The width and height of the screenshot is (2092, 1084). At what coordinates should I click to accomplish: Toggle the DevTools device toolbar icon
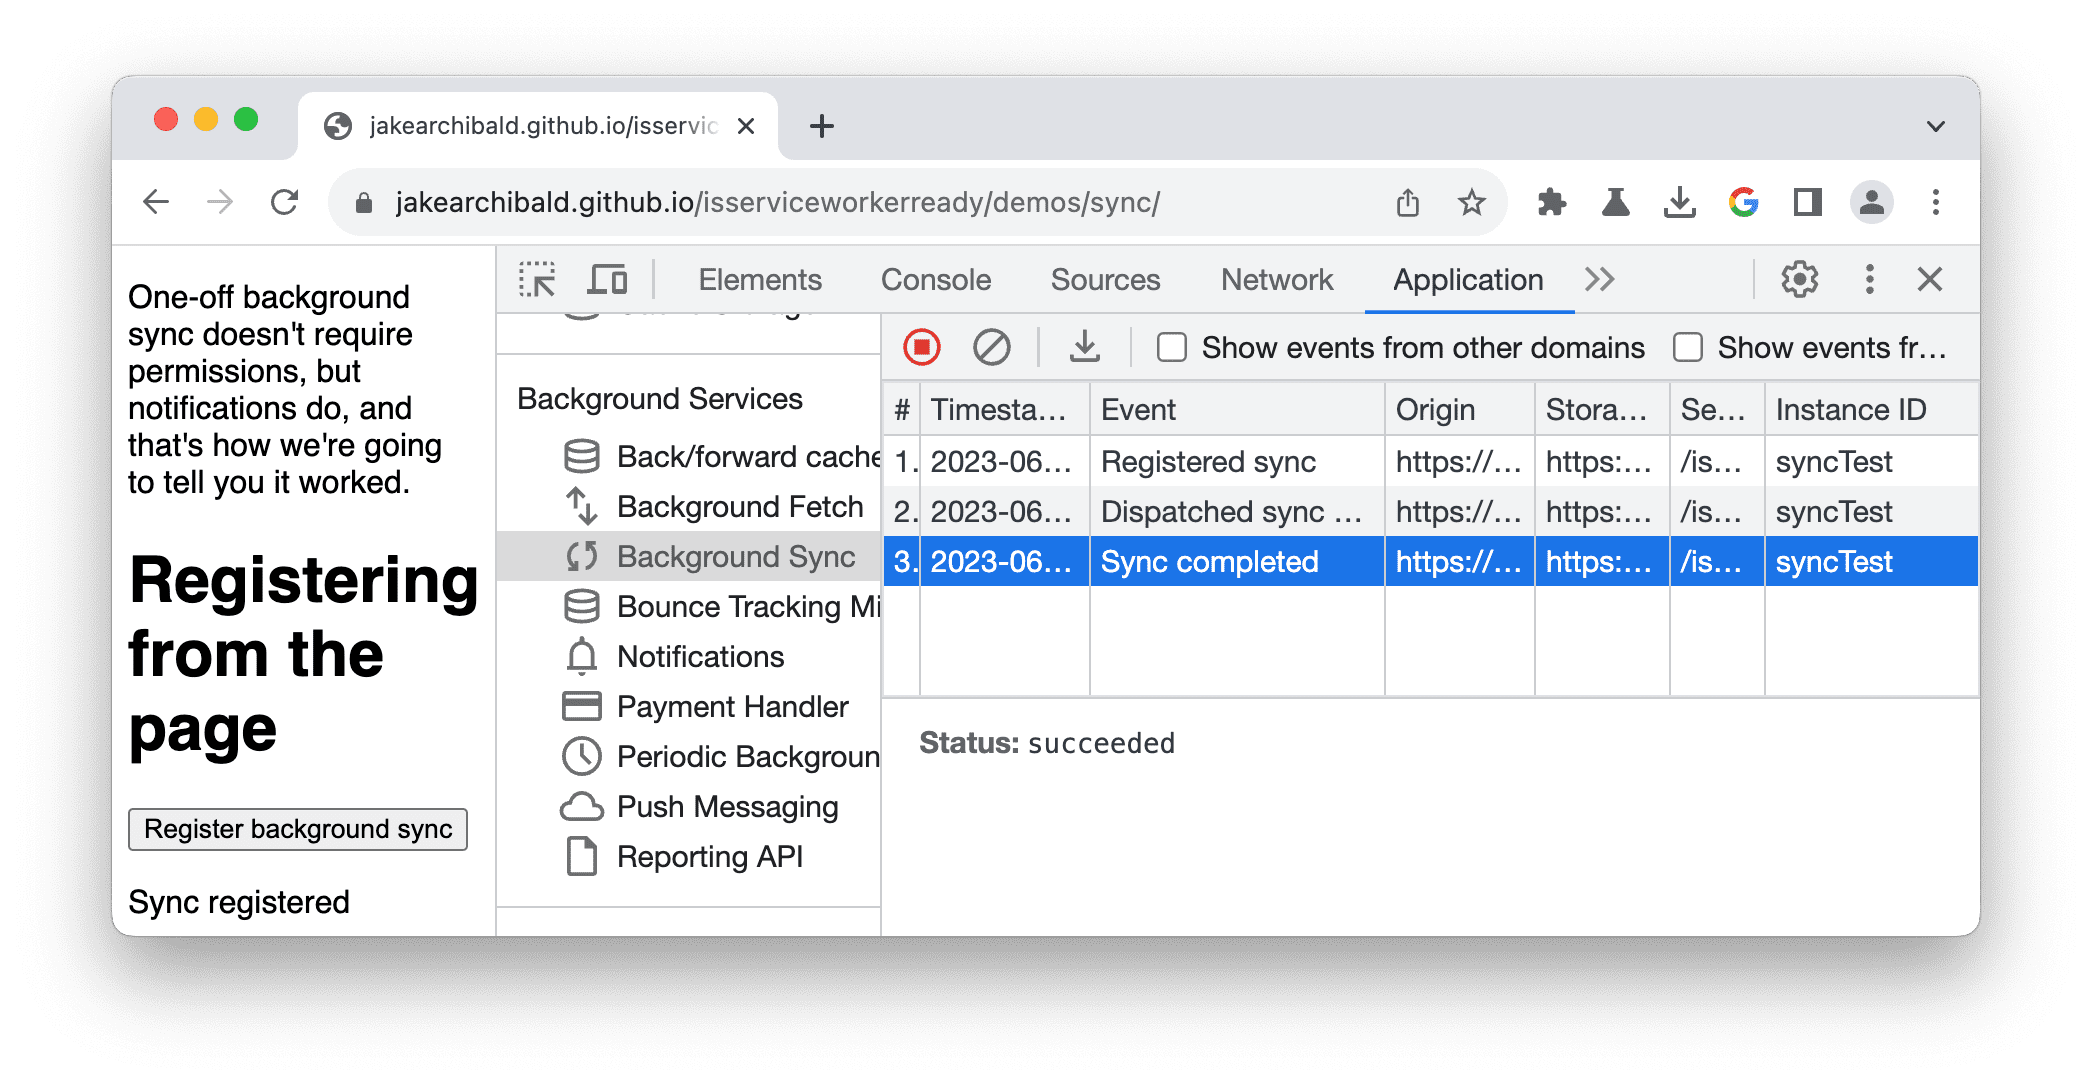(x=607, y=278)
